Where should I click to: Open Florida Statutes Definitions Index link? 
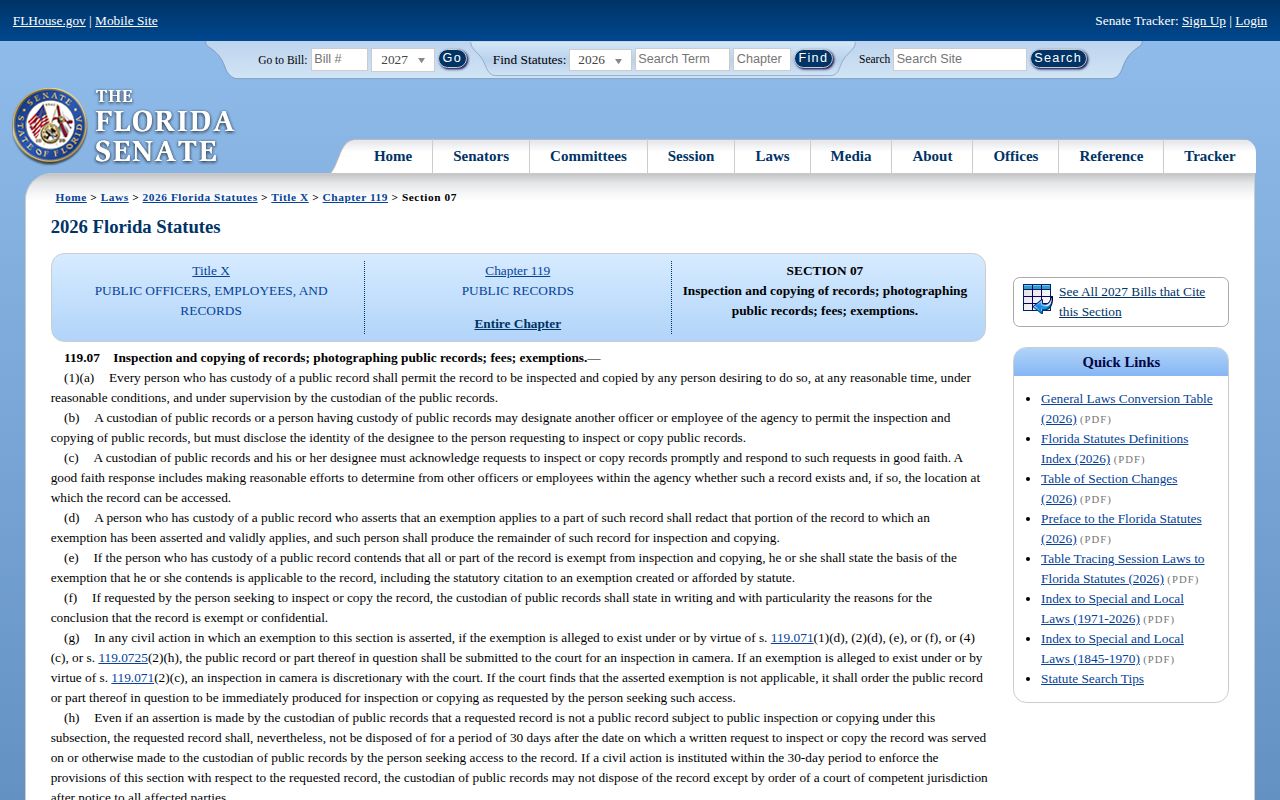(1114, 448)
